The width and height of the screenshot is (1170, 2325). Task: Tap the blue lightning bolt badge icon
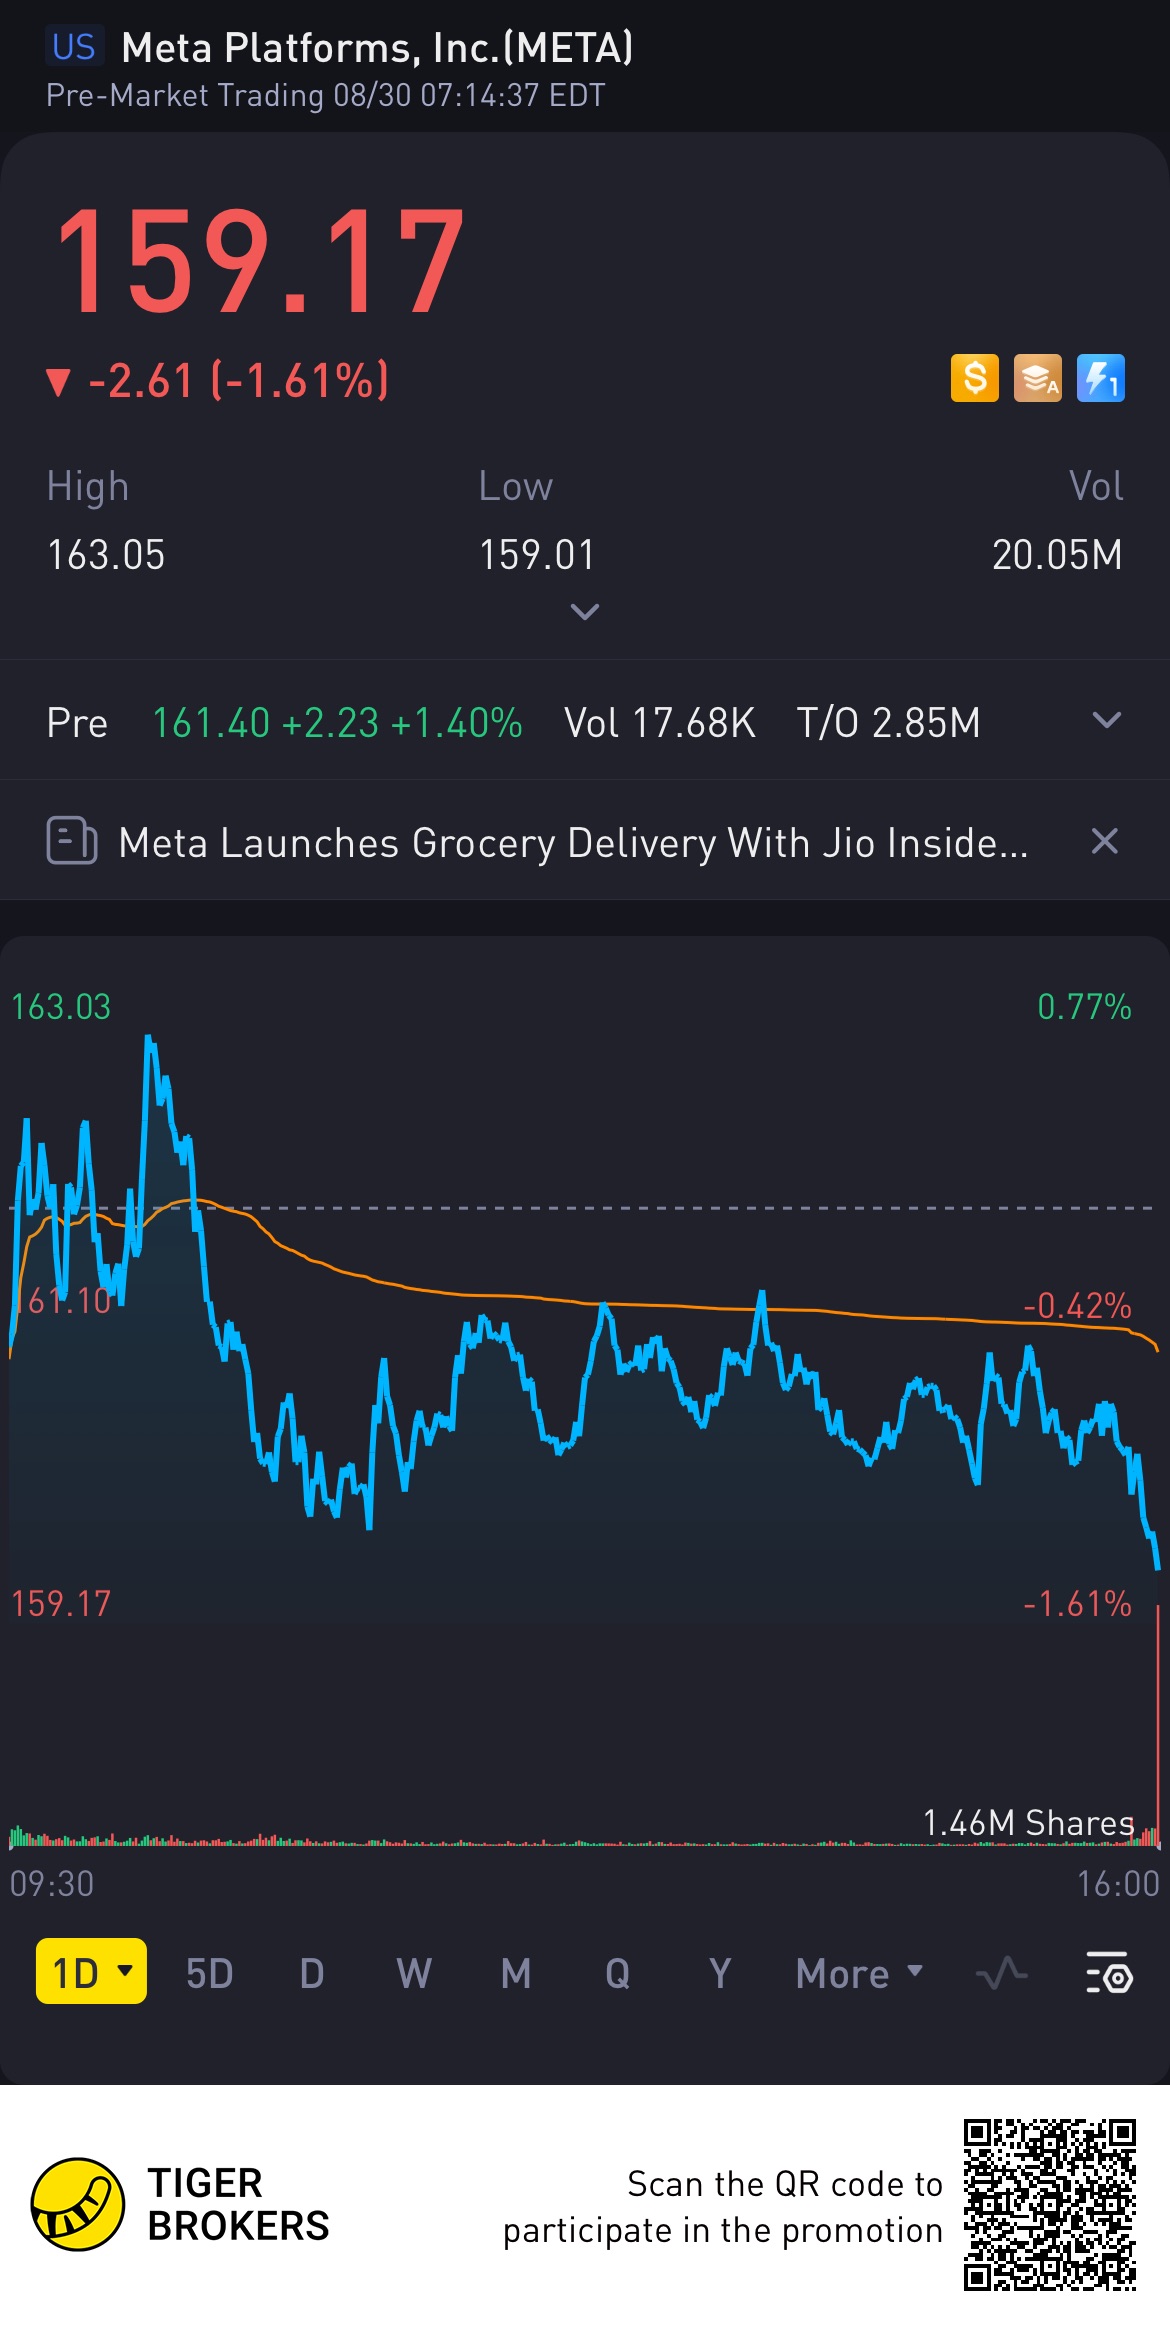pos(1100,378)
